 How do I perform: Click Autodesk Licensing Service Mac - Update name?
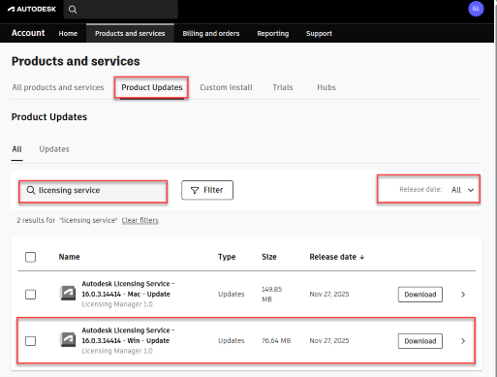(128, 289)
